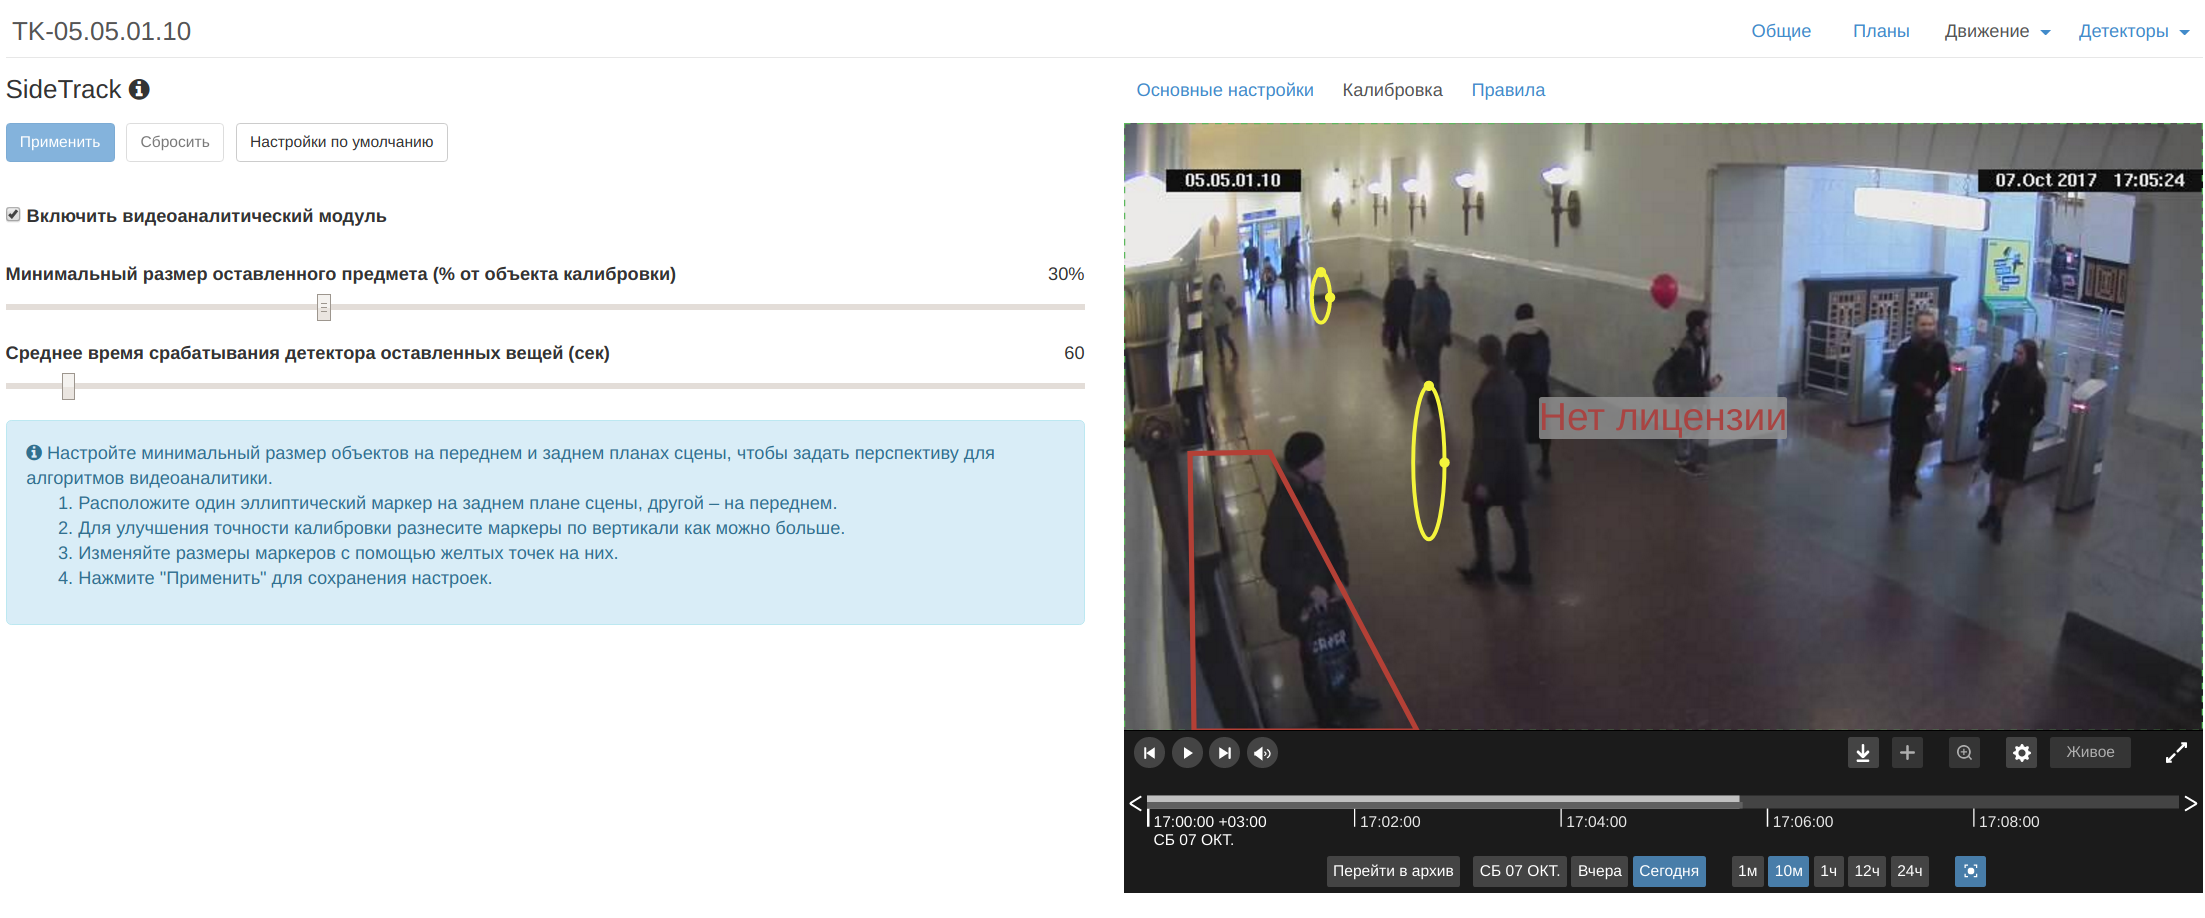Toggle Включить видеоаналитический модуль checkbox
2205x918 pixels.
pyautogui.click(x=13, y=215)
